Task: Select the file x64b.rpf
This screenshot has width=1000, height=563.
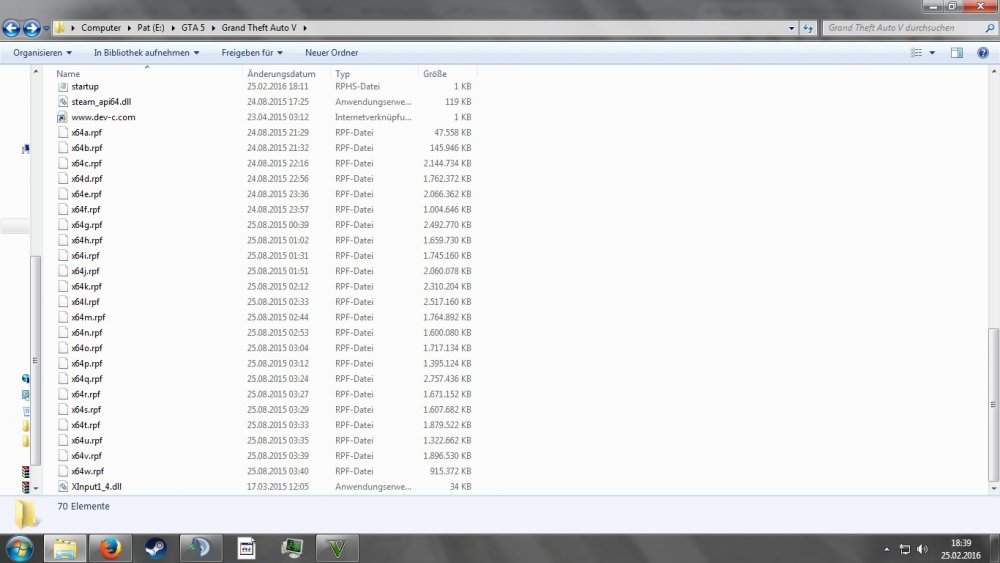Action: (x=87, y=148)
